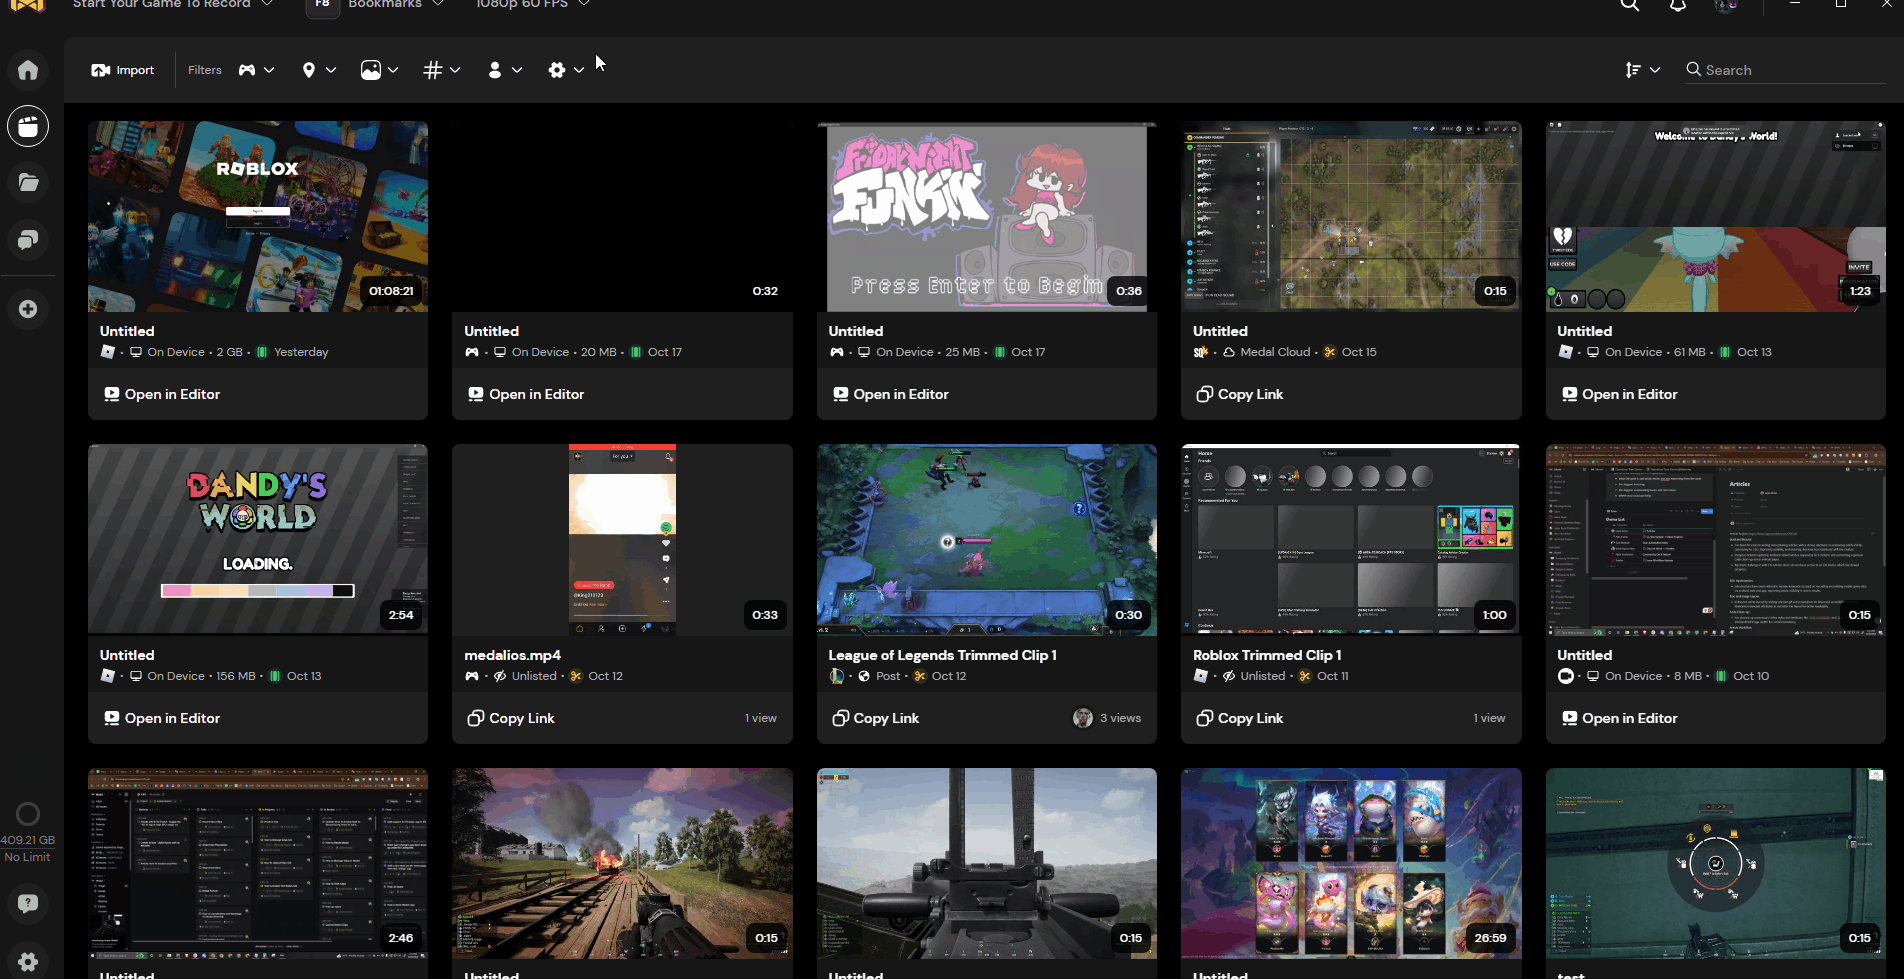Screen dimensions: 1904x979
Task: Open the 2:46 task board thumbnail
Action: [258, 864]
